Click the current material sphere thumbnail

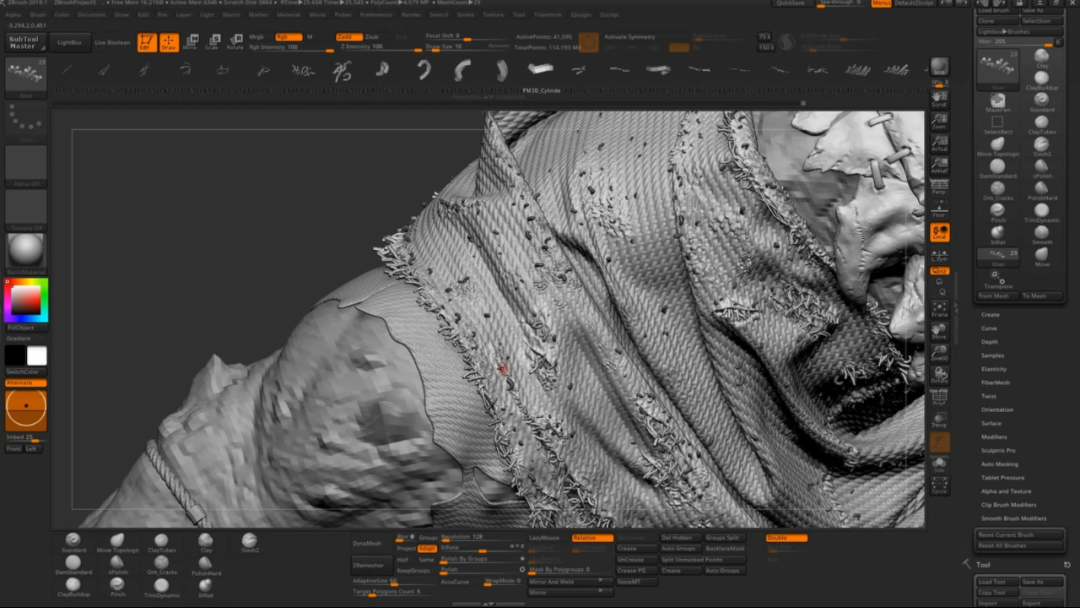(x=26, y=250)
